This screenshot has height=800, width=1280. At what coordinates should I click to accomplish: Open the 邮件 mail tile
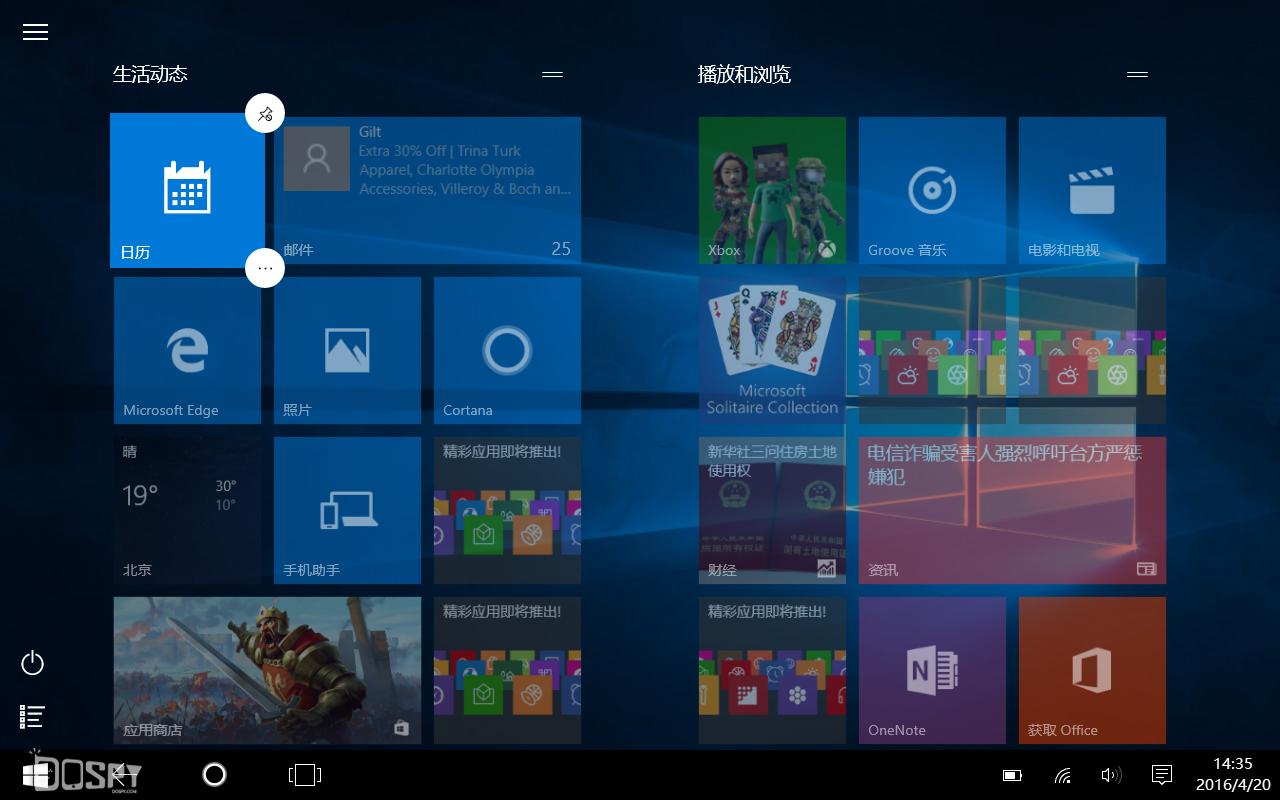pyautogui.click(x=427, y=190)
